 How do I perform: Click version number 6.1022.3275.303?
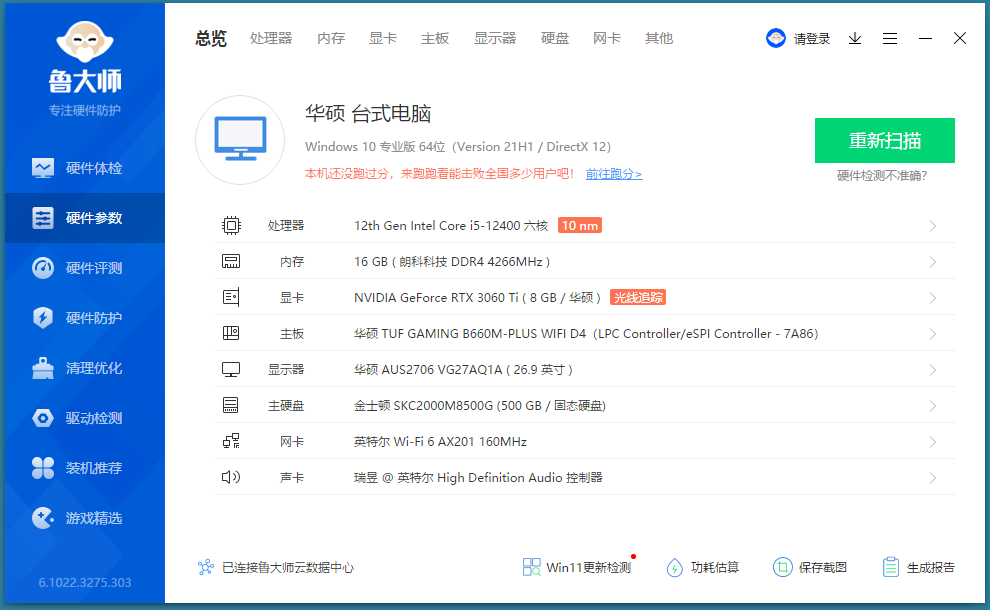click(x=85, y=582)
